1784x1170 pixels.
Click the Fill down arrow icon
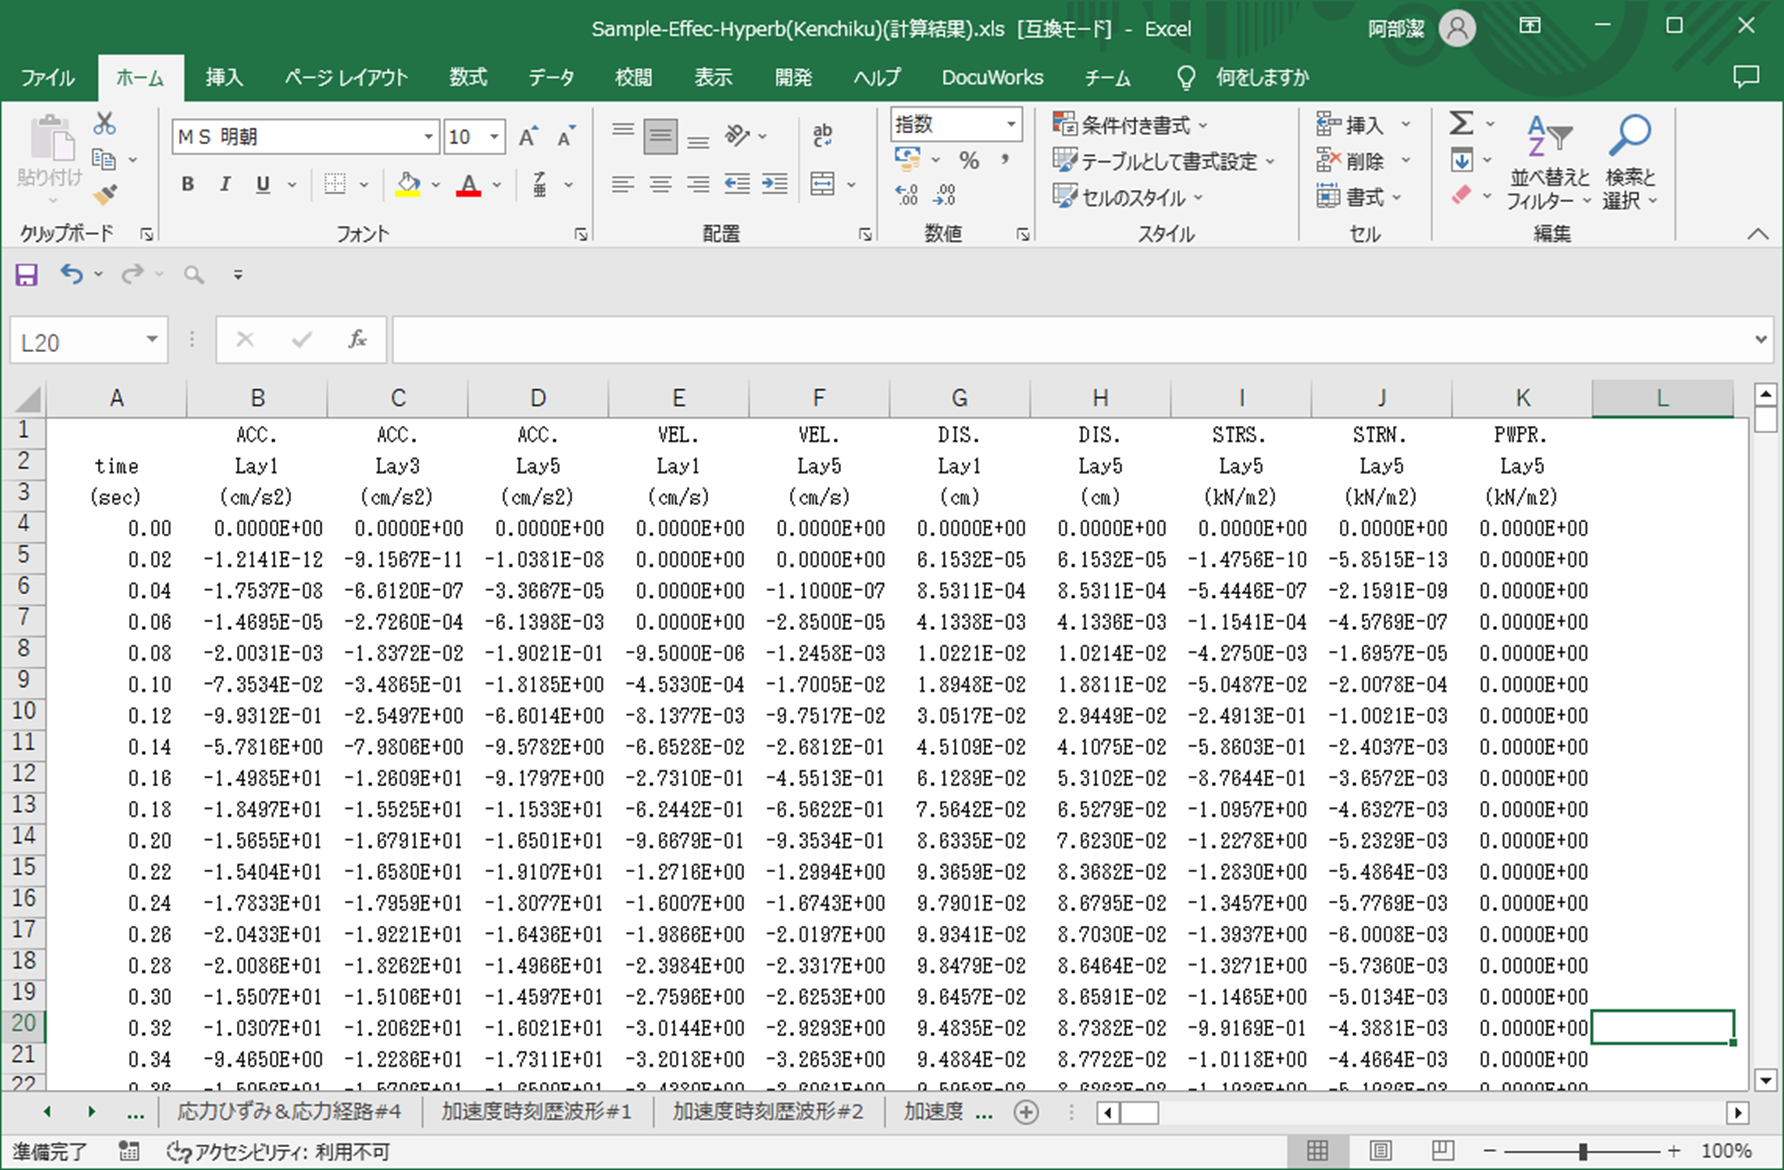1461,160
